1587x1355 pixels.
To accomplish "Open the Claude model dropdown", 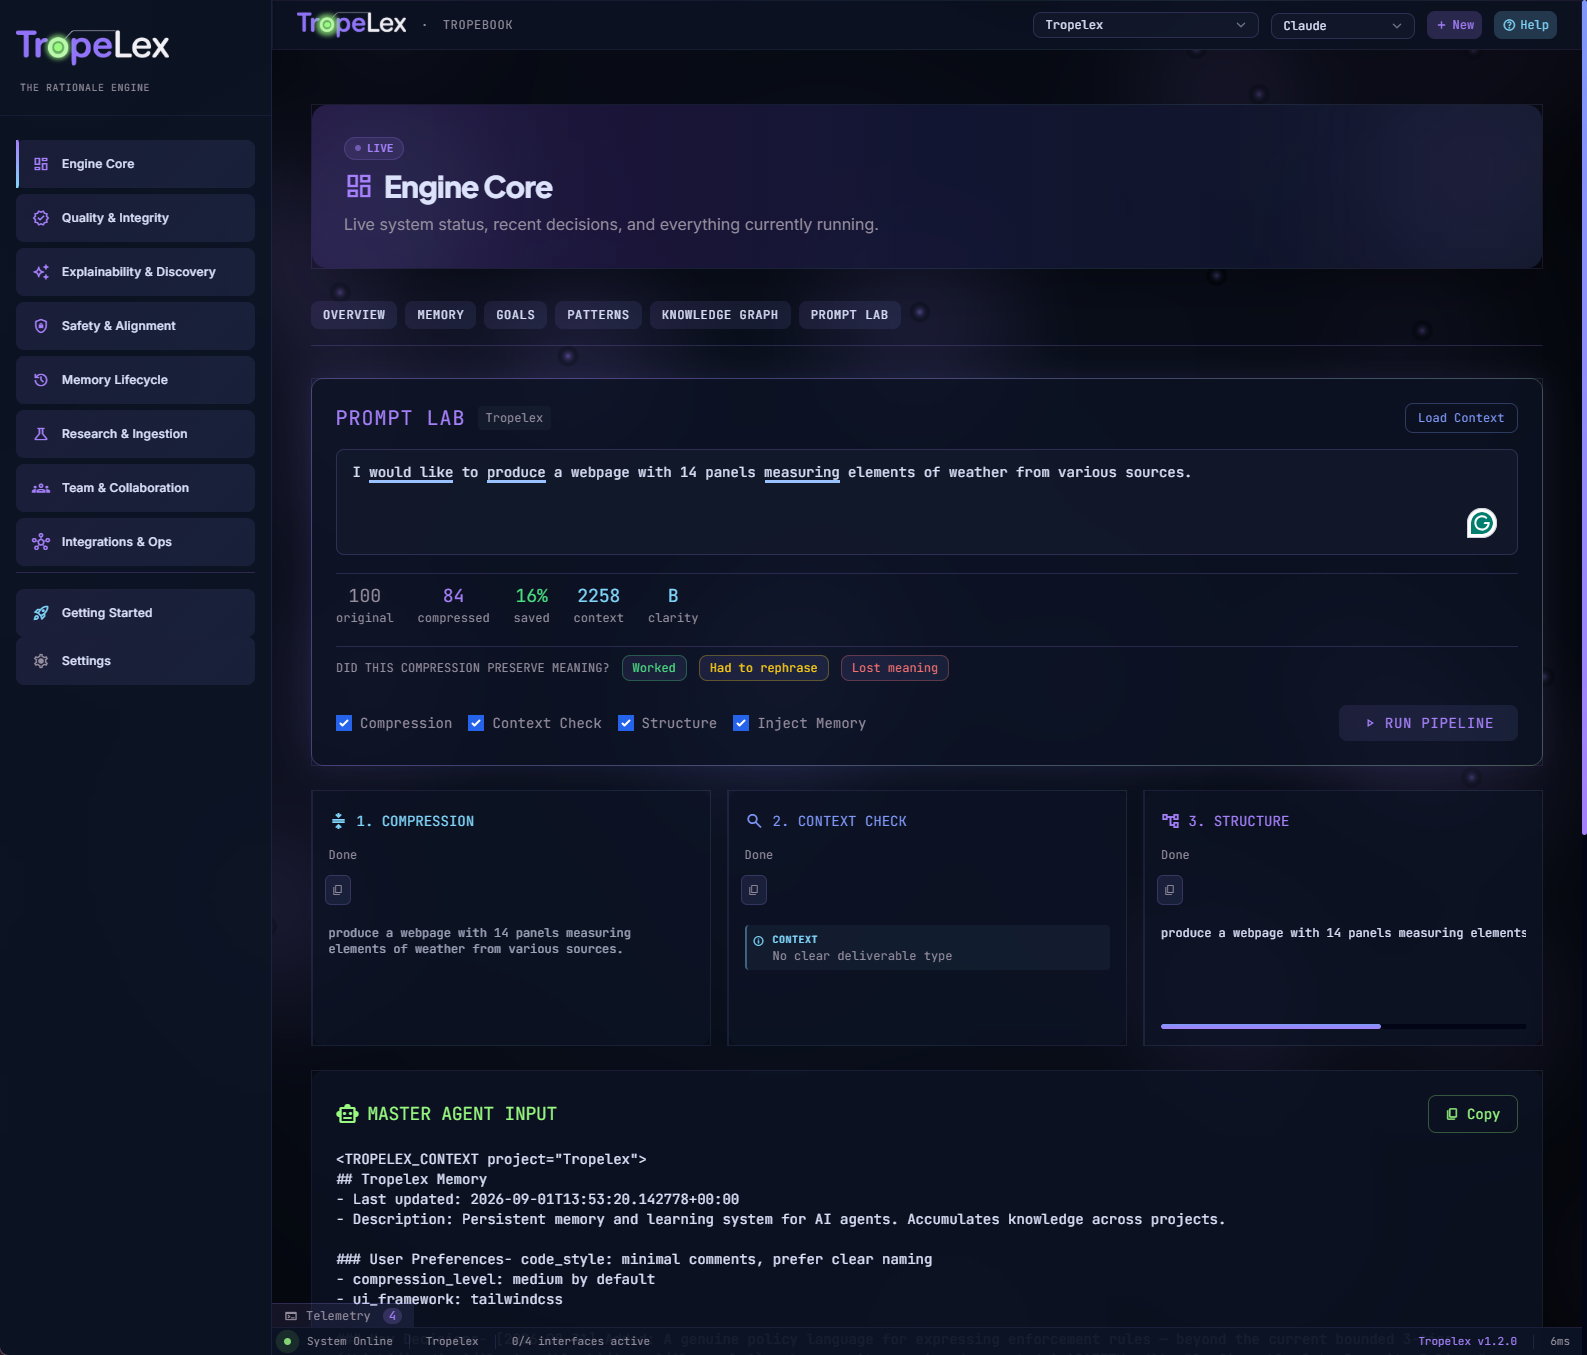I will click(1342, 25).
